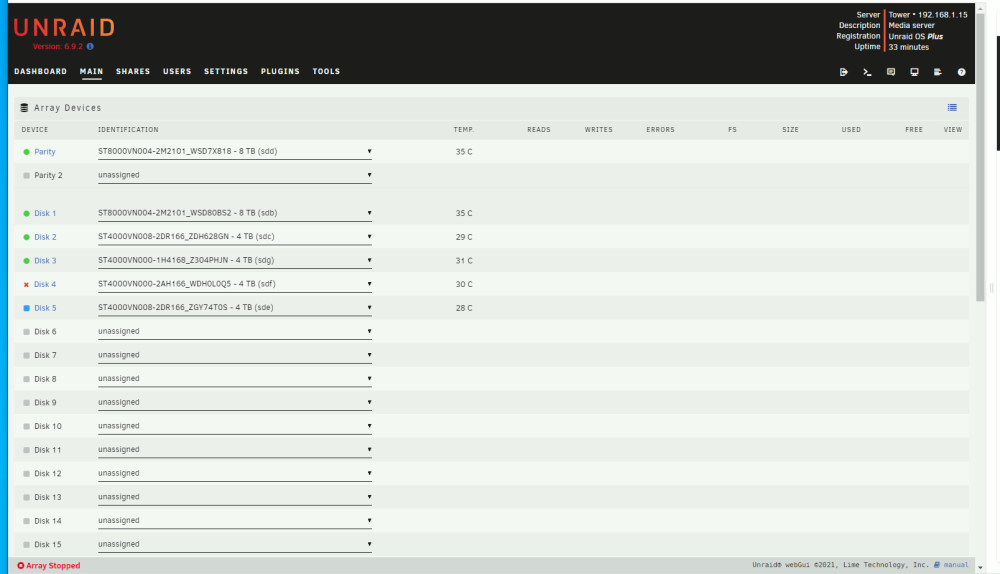Viewport: 1000px width, 574px height.
Task: Open the Disk 1 device dropdown
Action: 235,213
